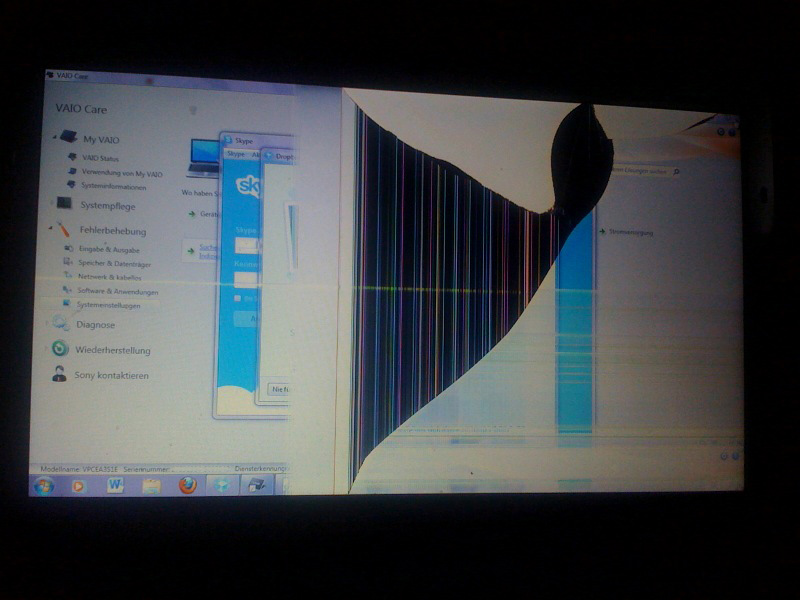This screenshot has height=600, width=800.
Task: Collapse the Fehlerbehebung section arrow
Action: pyautogui.click(x=51, y=228)
